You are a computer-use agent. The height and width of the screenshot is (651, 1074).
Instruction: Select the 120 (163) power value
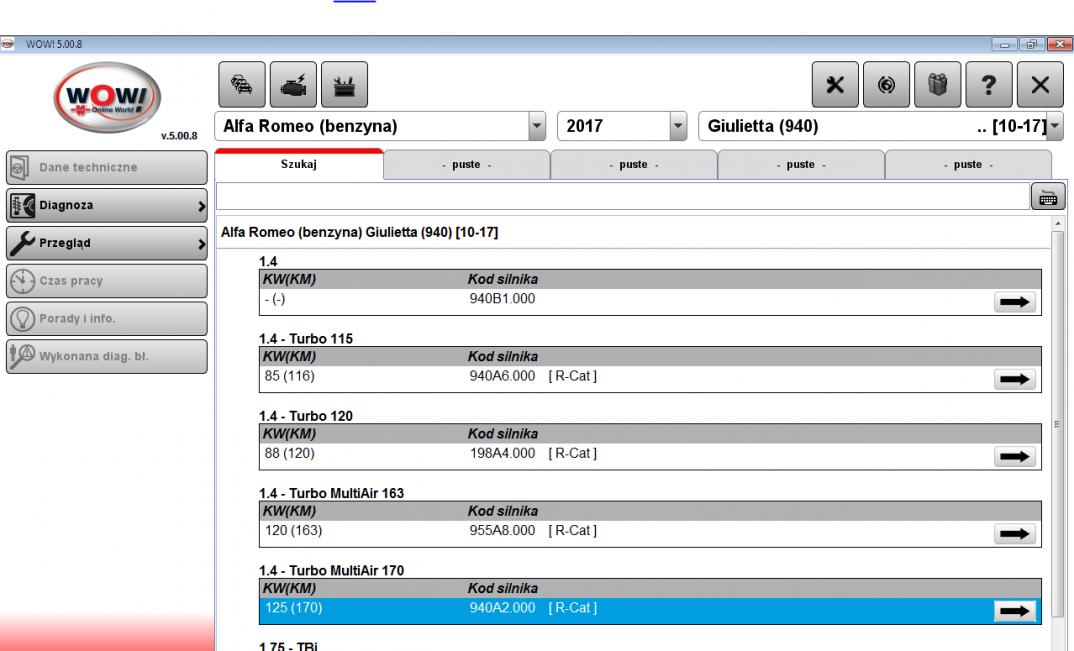[x=293, y=531]
